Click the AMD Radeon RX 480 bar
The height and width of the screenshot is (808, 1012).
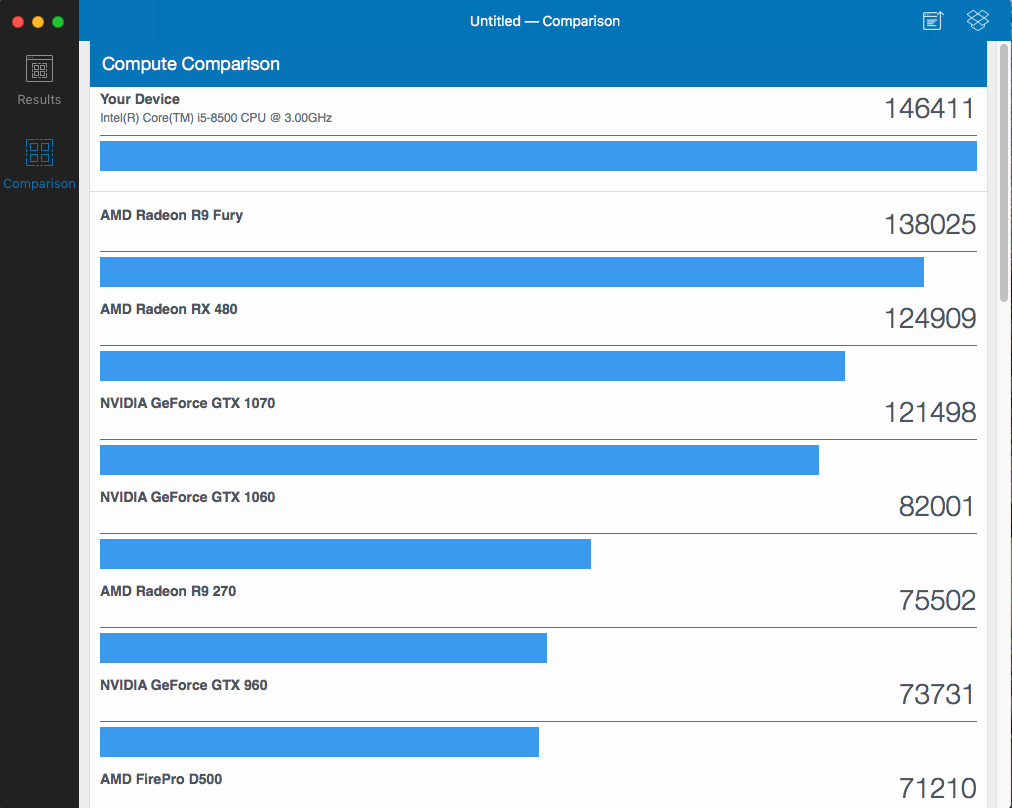tap(472, 366)
